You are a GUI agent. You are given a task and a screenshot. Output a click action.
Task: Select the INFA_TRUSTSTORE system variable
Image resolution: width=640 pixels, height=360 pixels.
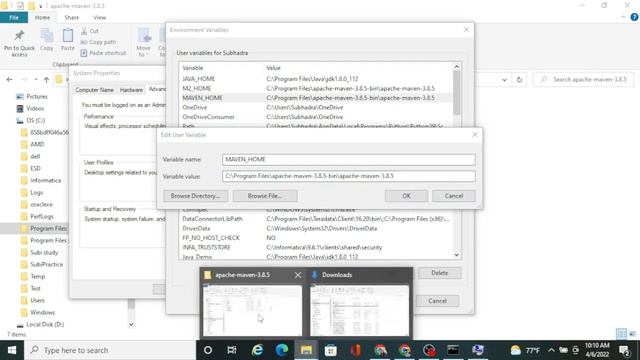pos(316,247)
